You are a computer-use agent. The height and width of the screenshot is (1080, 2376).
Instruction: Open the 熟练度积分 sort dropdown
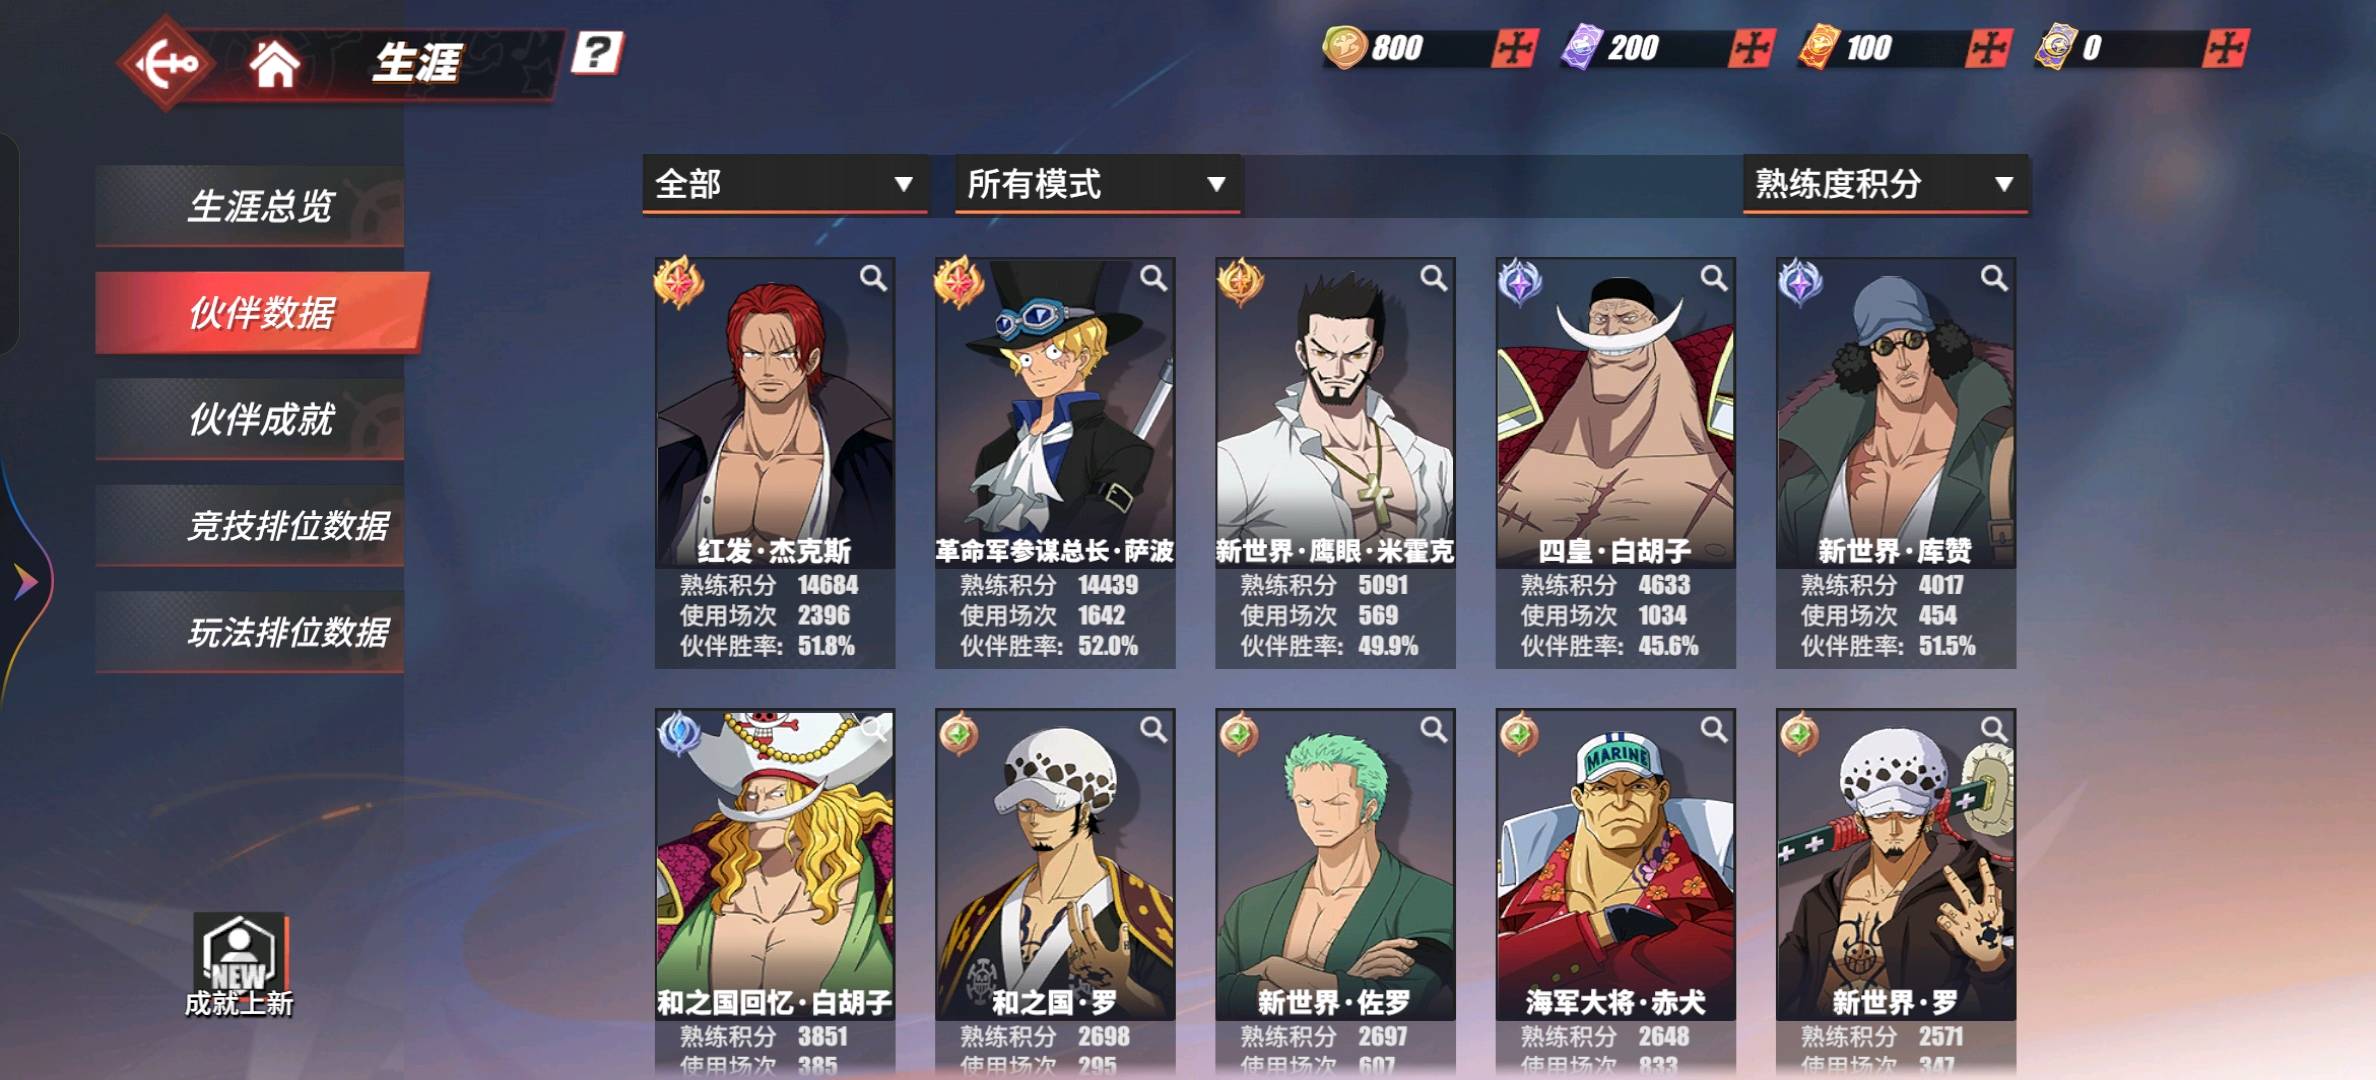pyautogui.click(x=1886, y=184)
